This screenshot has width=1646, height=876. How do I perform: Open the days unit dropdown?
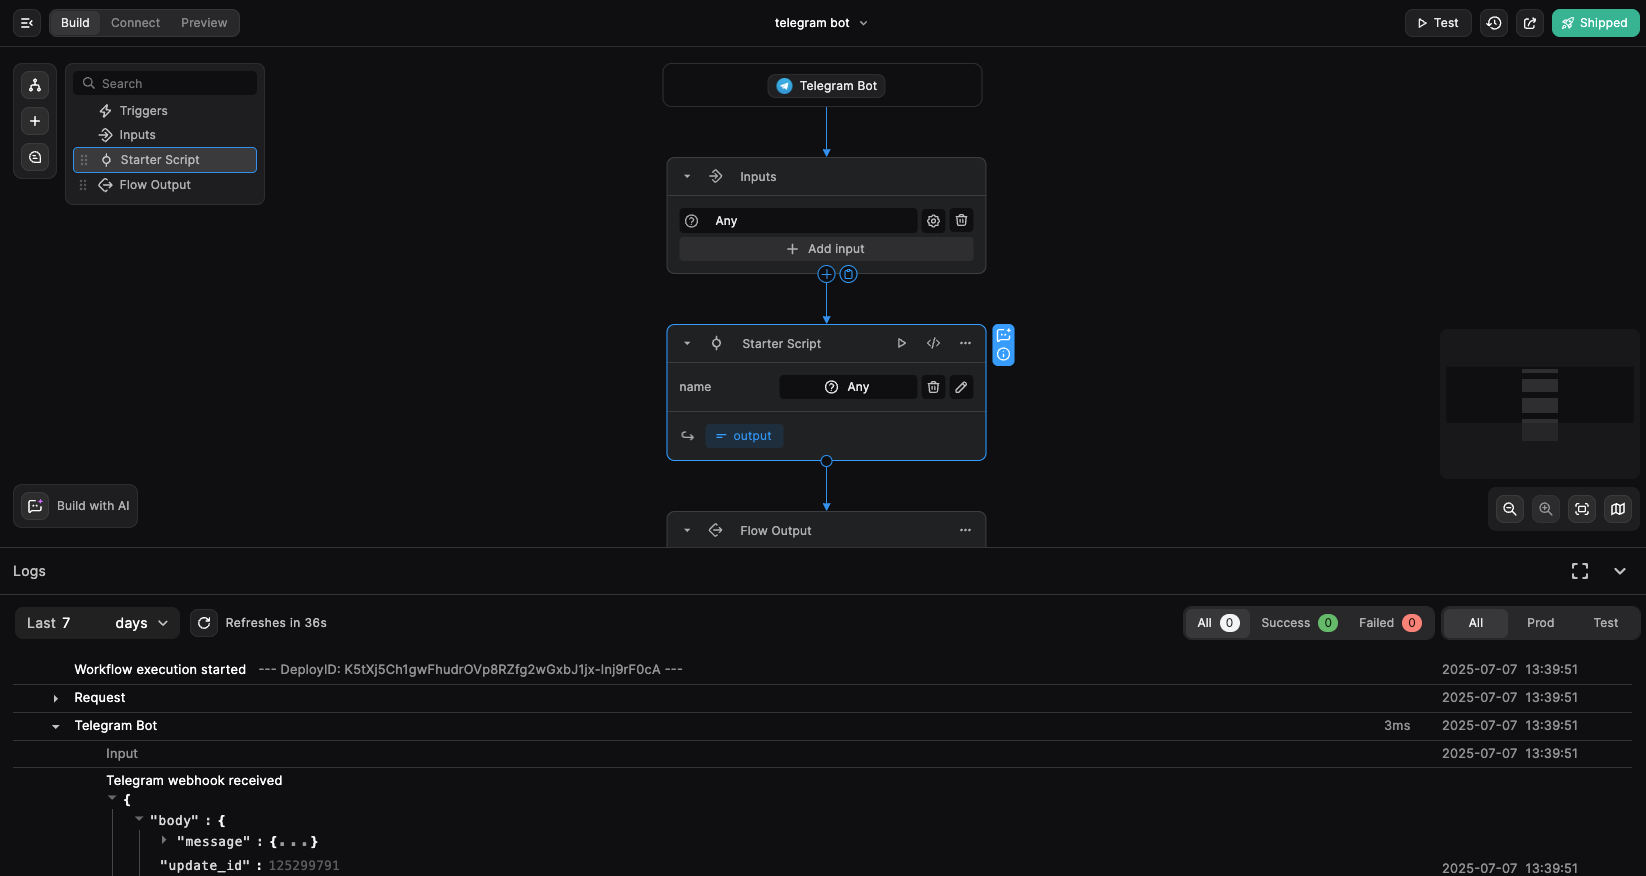[142, 623]
